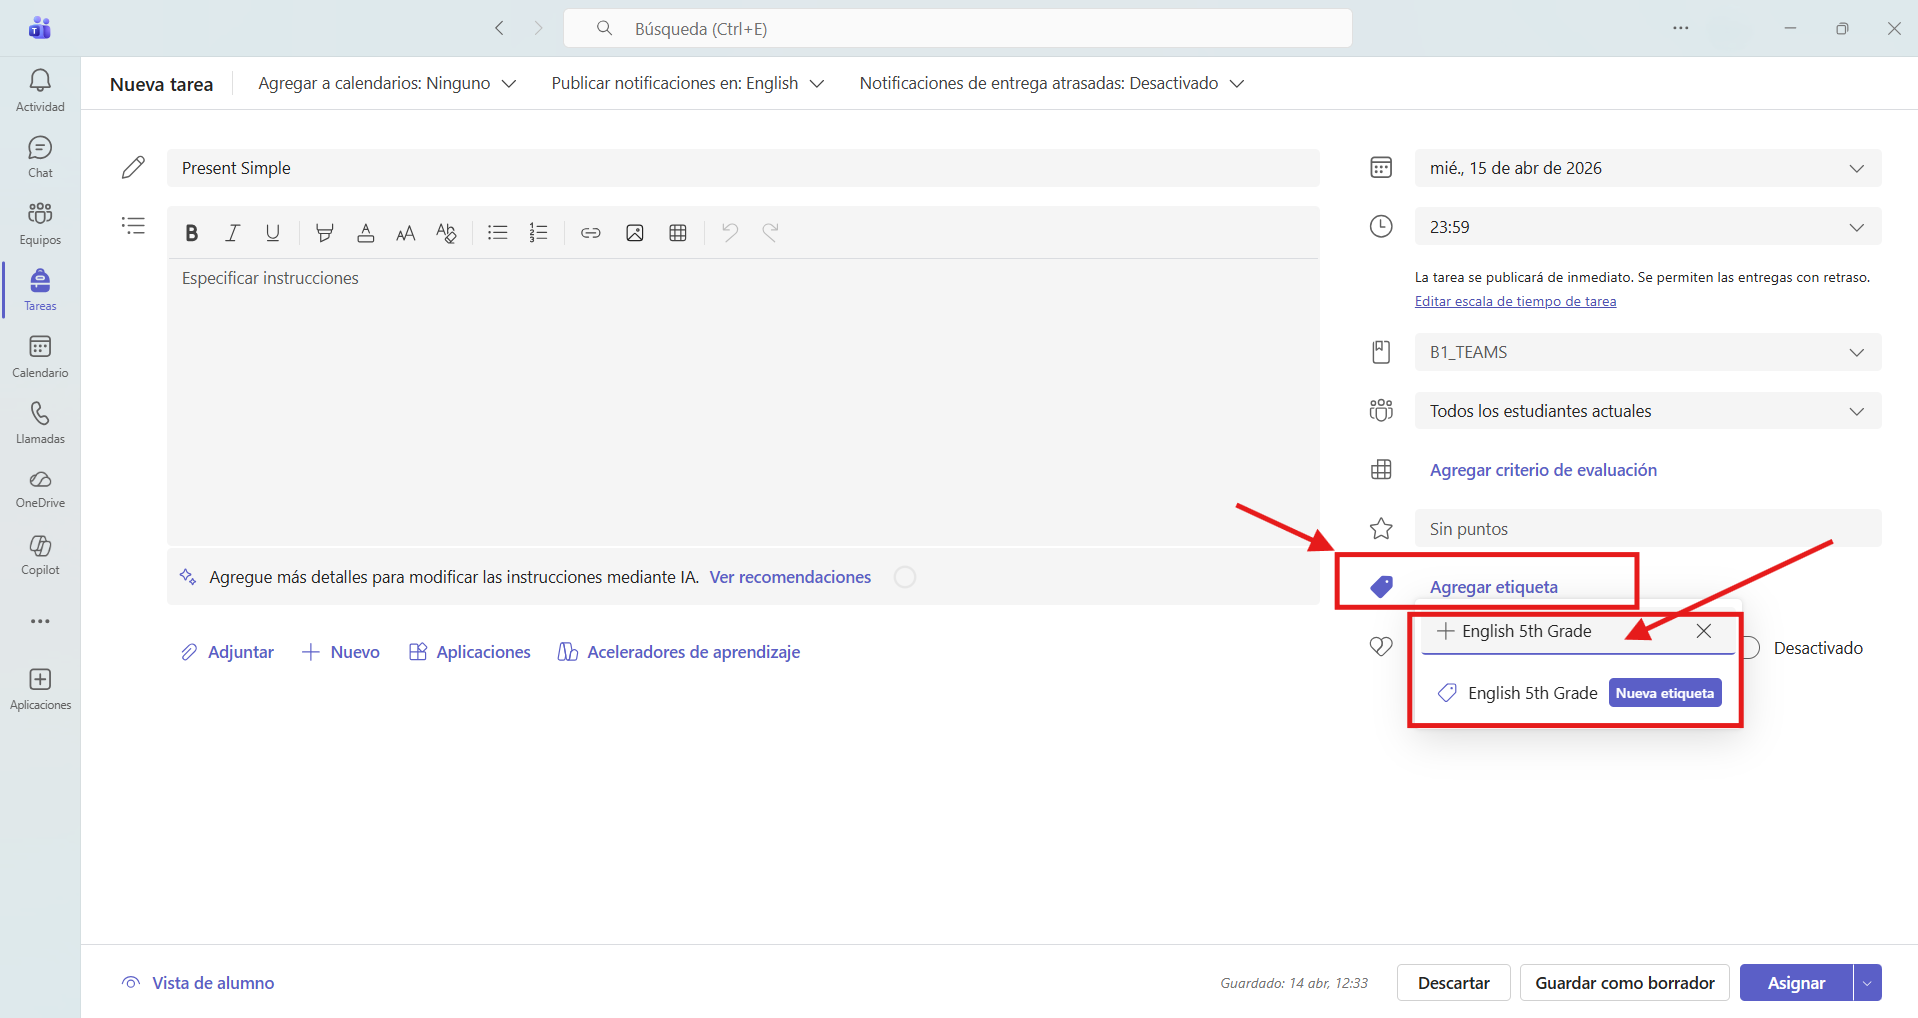Click Agregar criterio de evaluación
The width and height of the screenshot is (1918, 1018).
pos(1543,470)
